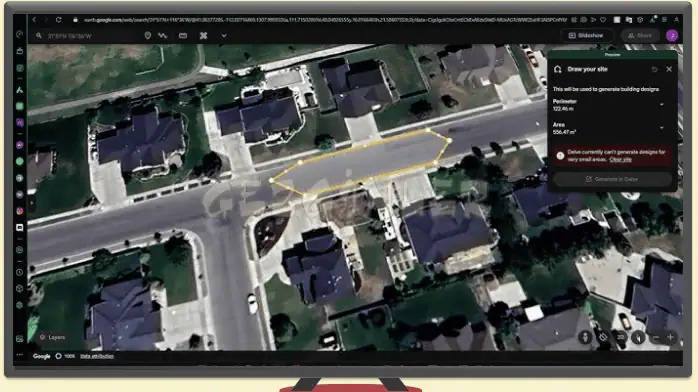Click the Perimeter value 122.46 m
Viewport: 698px width, 392px height.
pos(563,109)
